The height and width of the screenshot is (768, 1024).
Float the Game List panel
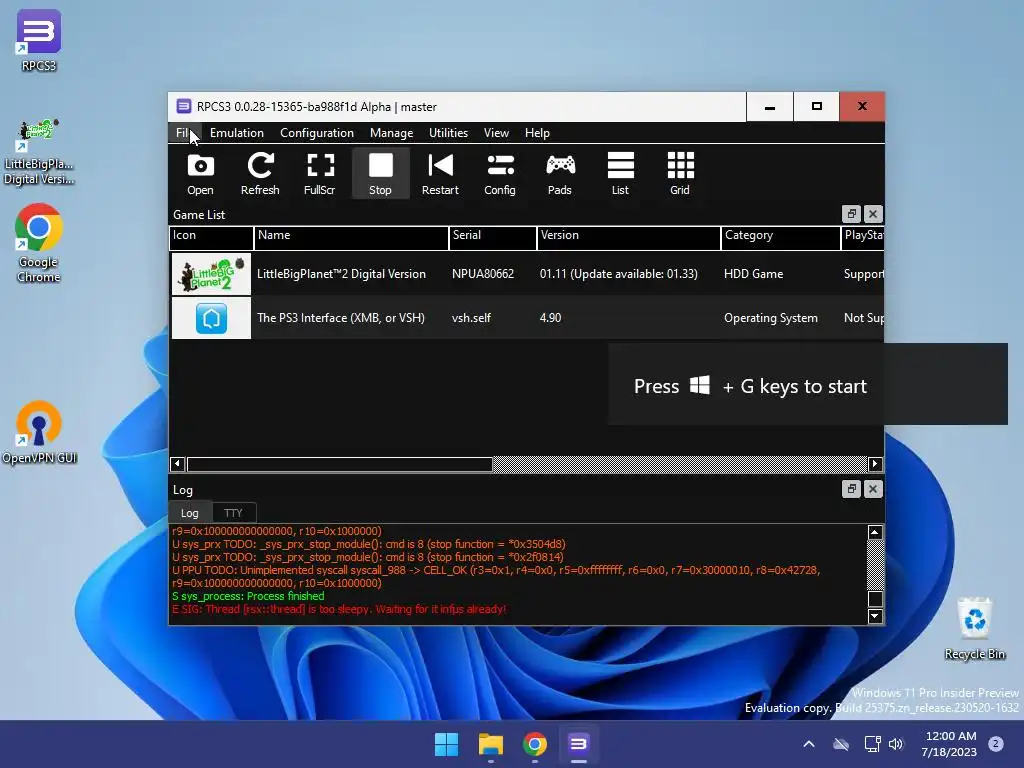851,214
